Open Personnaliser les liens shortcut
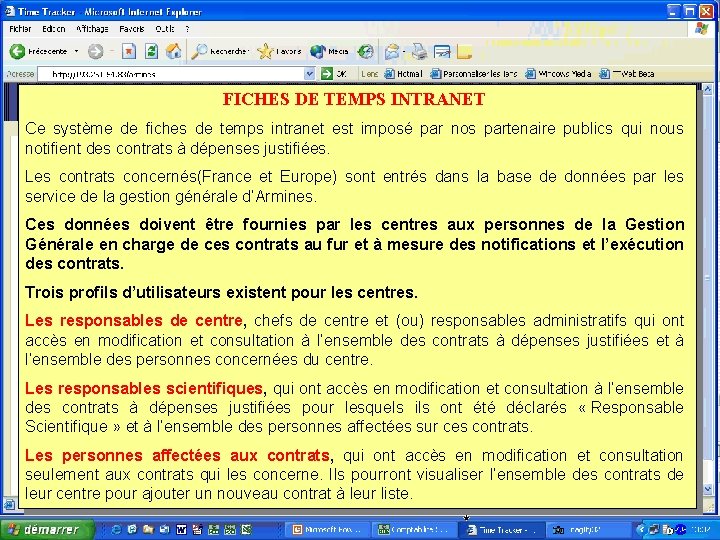The height and width of the screenshot is (540, 720). pyautogui.click(x=474, y=73)
